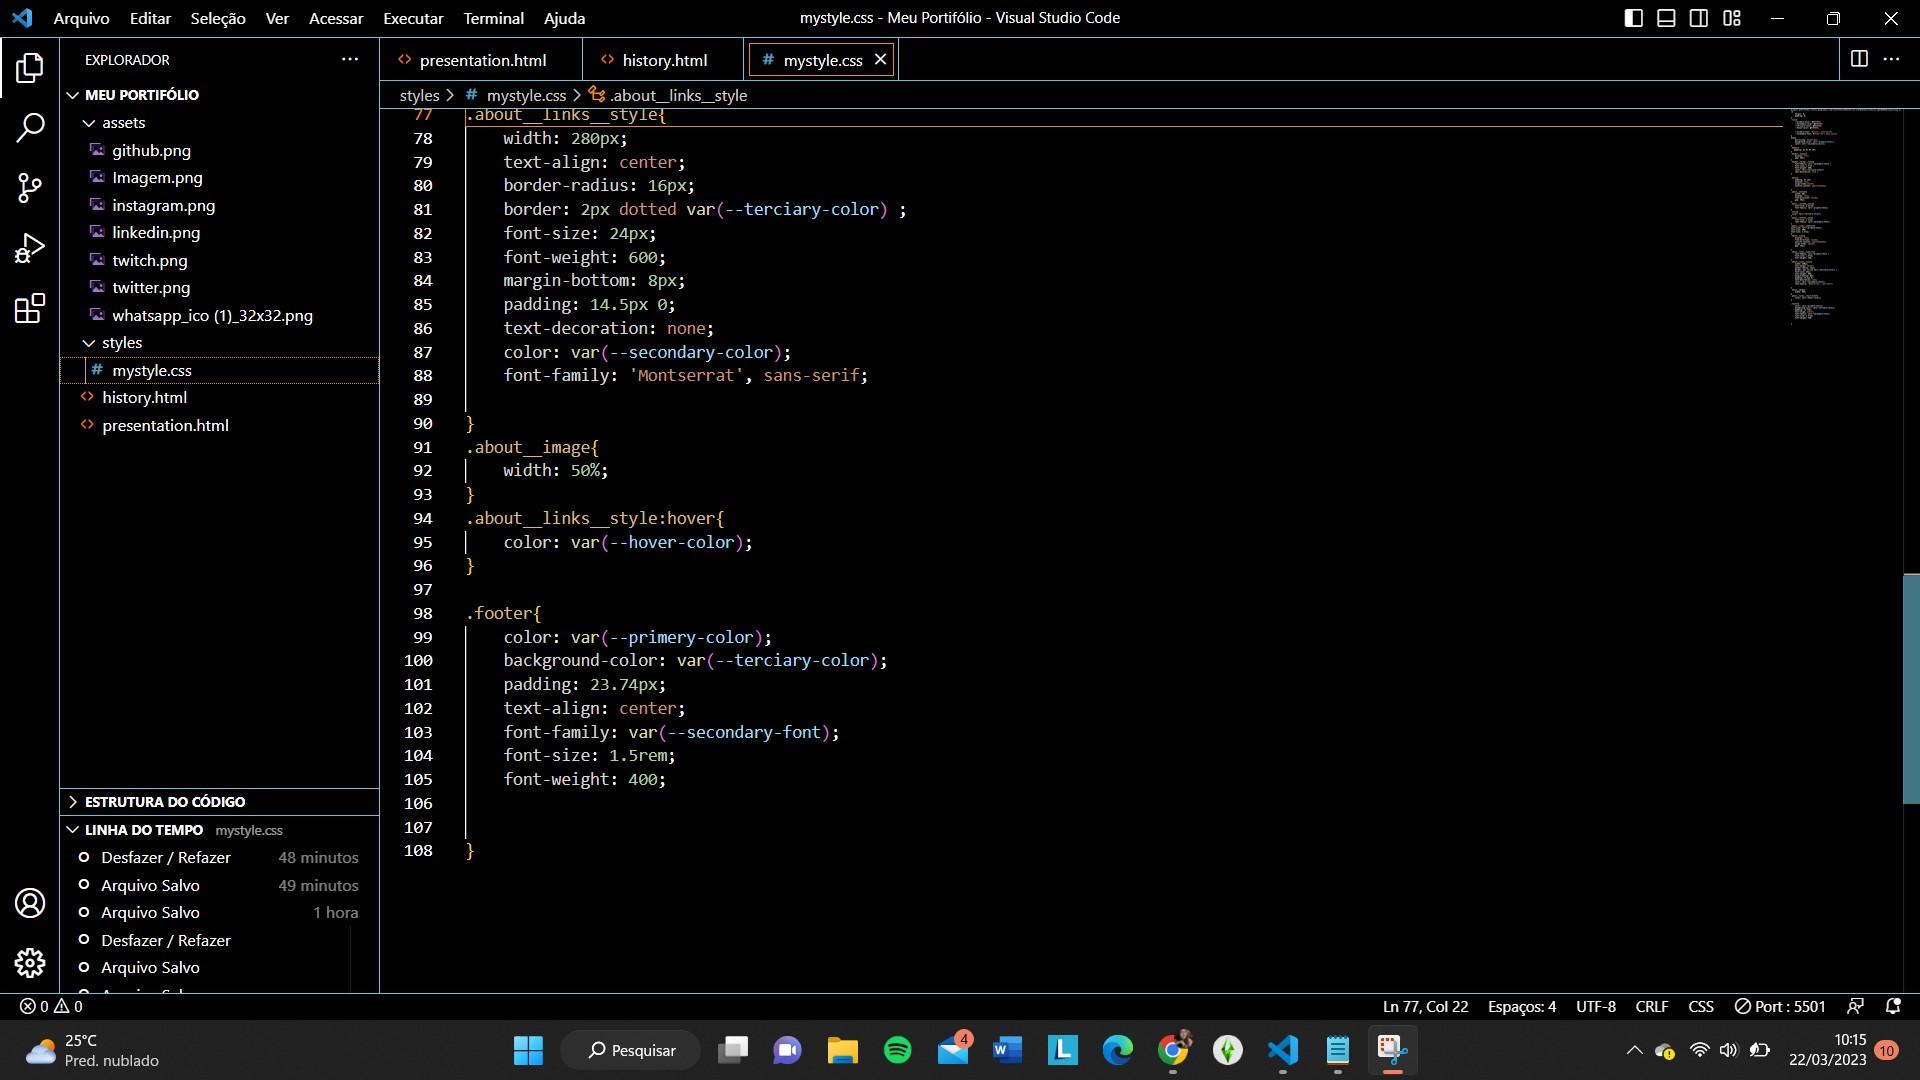Open feedback icon in status bar
This screenshot has height=1080, width=1920.
[1855, 1006]
